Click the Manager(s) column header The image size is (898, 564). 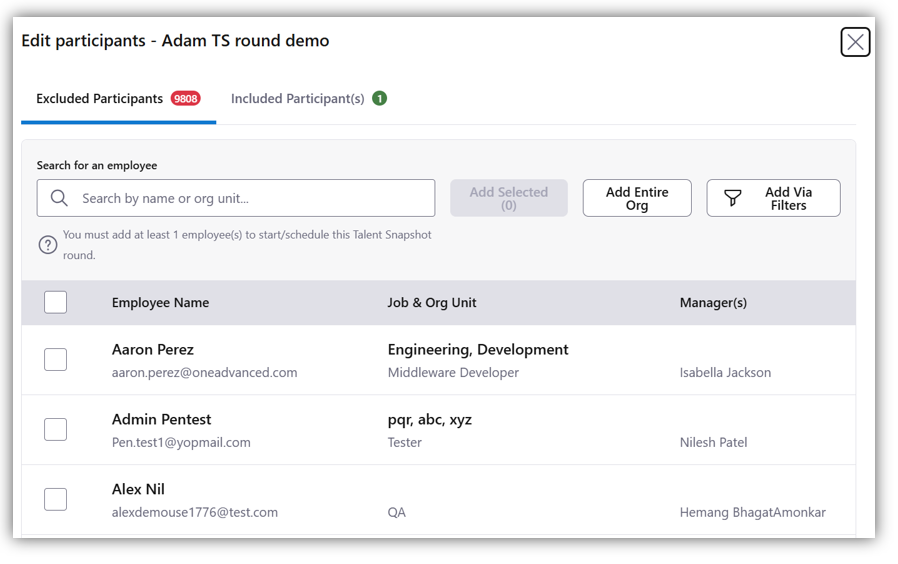coord(713,303)
